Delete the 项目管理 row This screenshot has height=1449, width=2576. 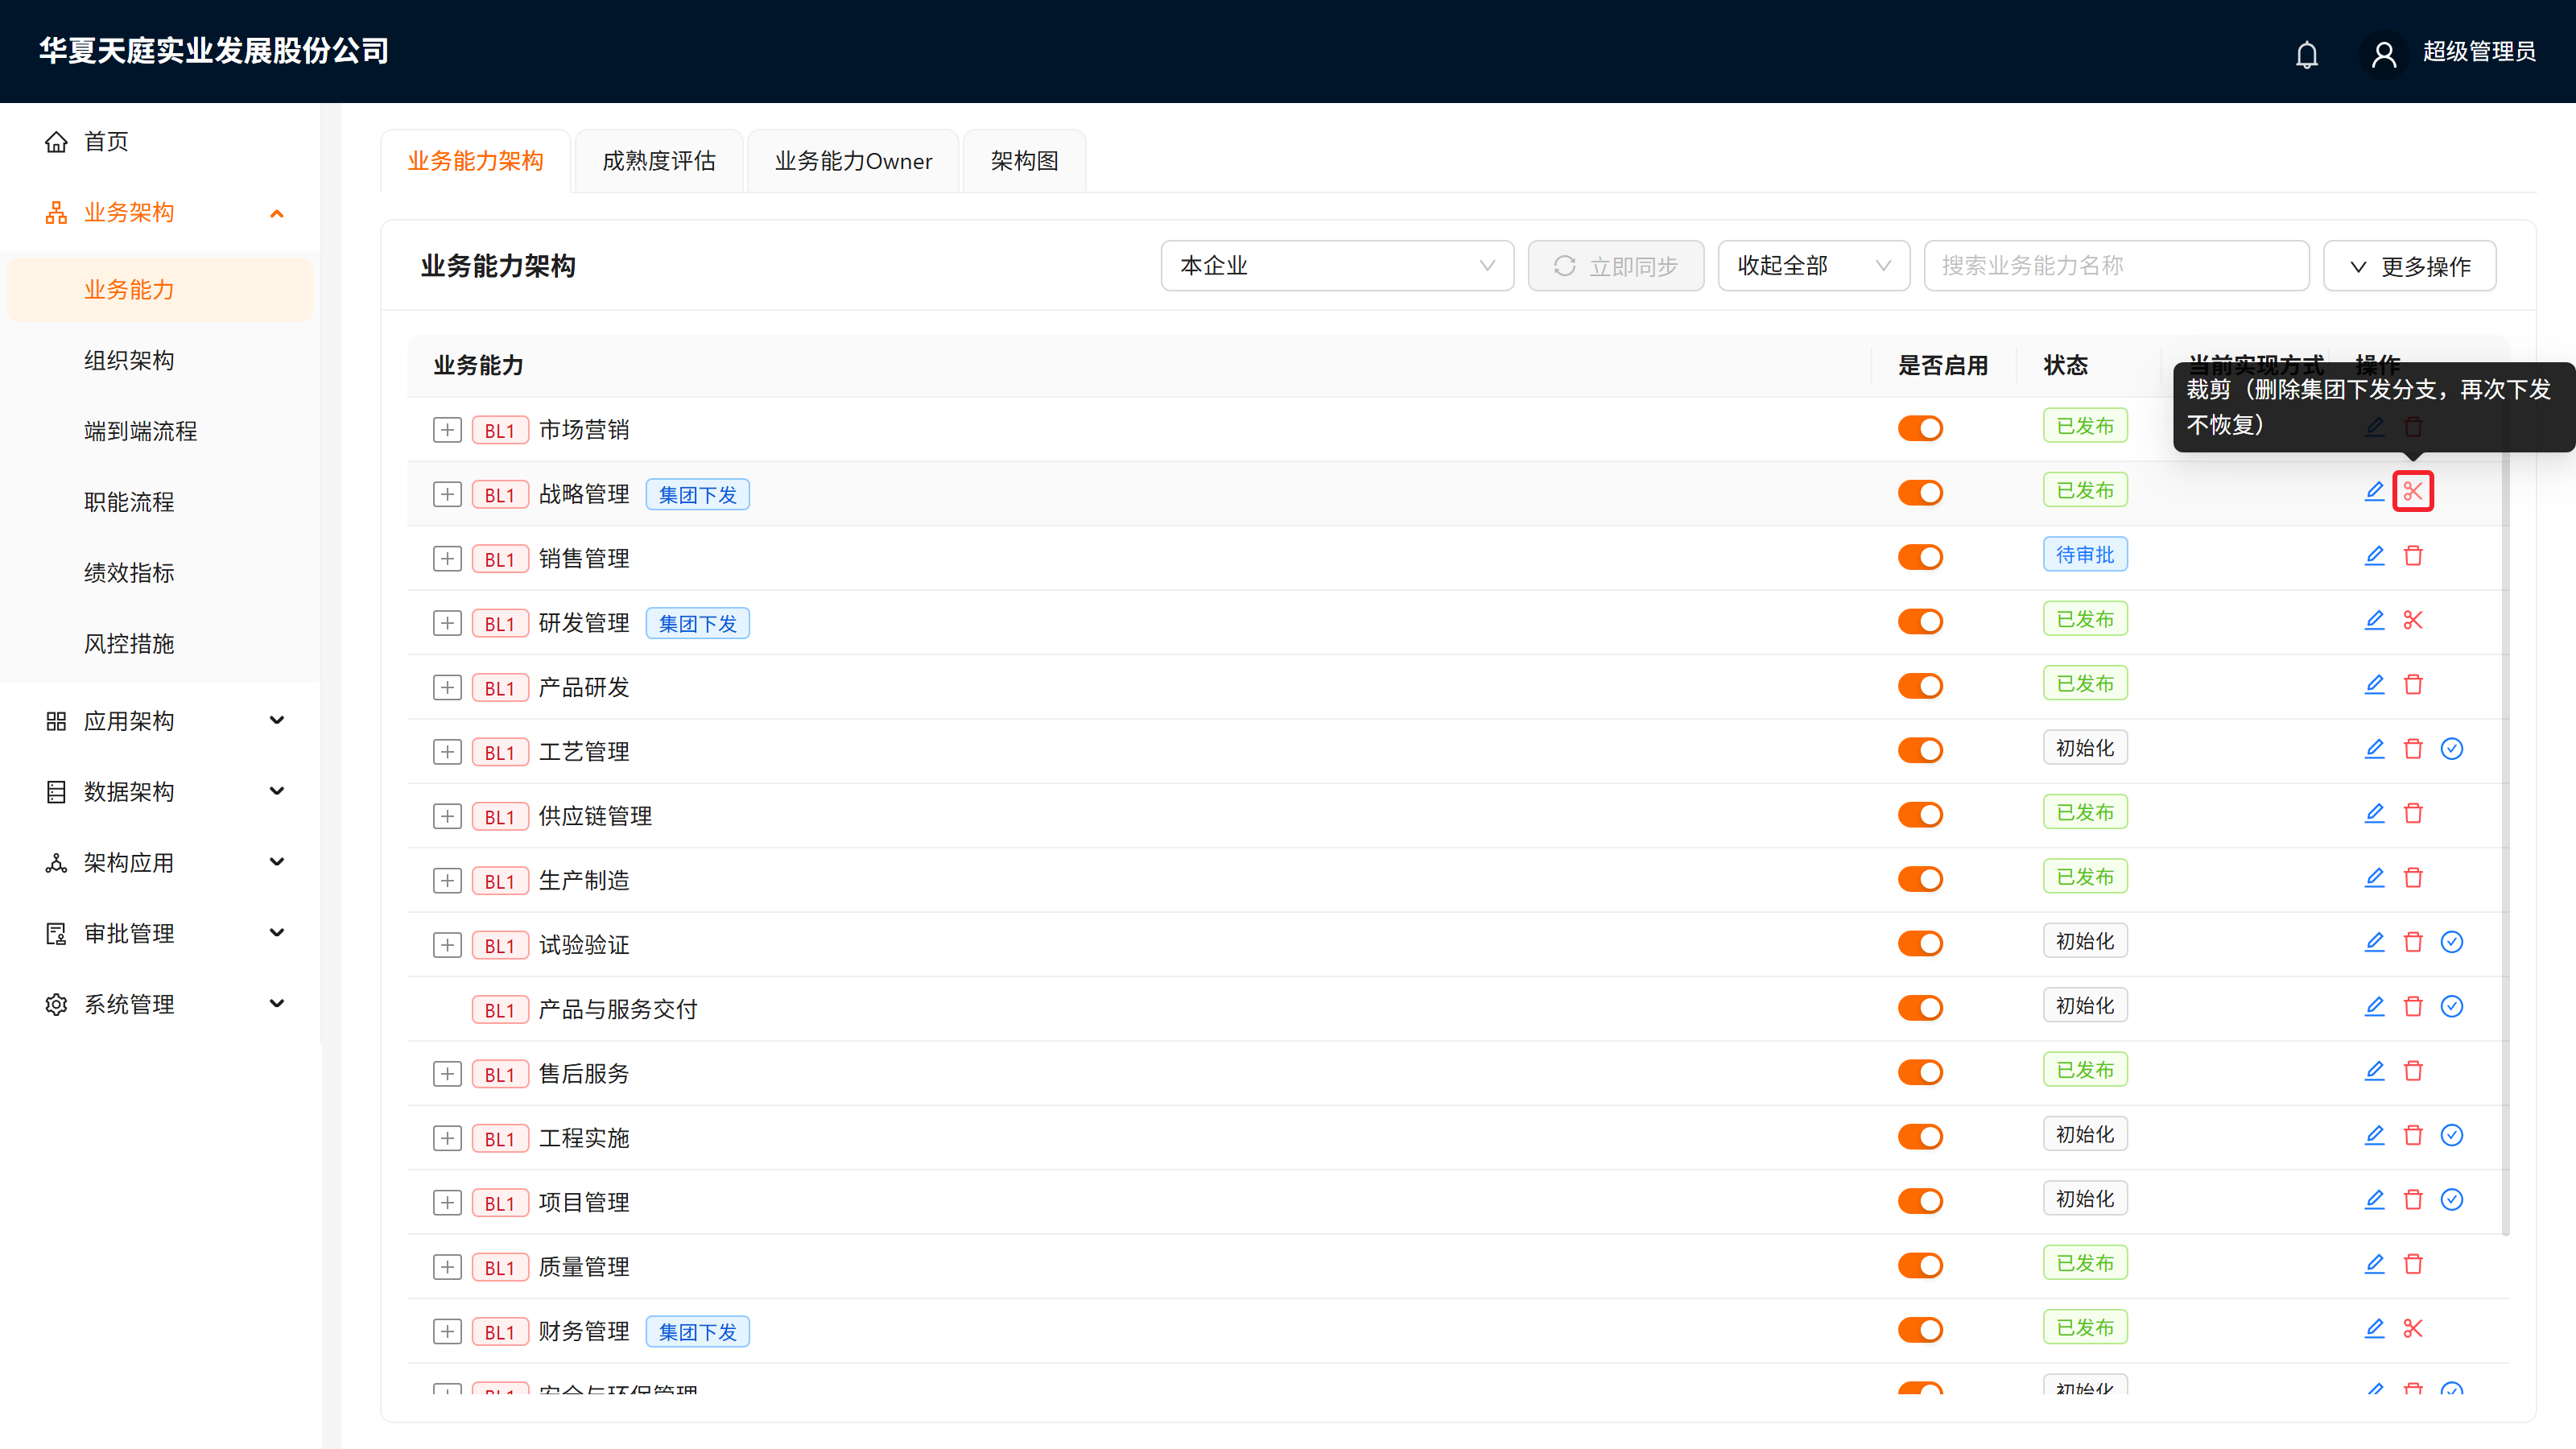[2412, 1200]
